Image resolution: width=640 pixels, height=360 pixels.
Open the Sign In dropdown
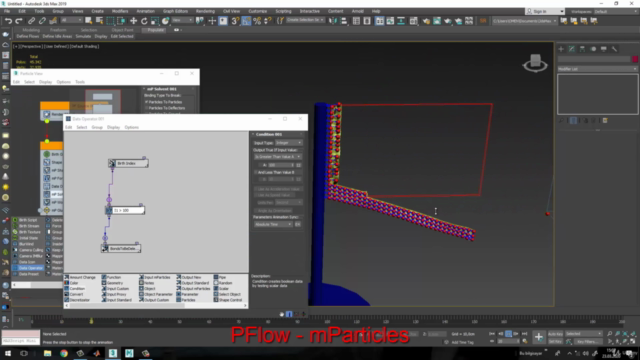[x=545, y=11]
